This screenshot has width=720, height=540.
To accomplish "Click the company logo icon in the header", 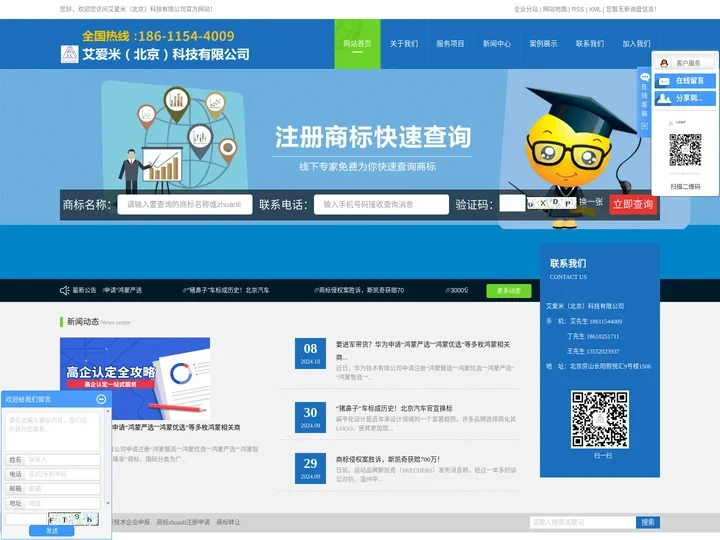I will 70,54.
